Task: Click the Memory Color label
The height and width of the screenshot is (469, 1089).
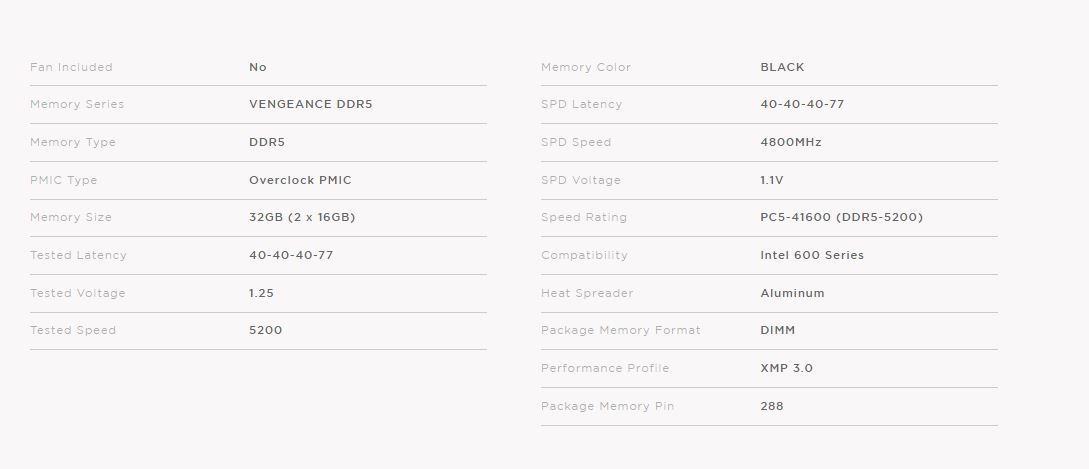Action: [x=586, y=67]
